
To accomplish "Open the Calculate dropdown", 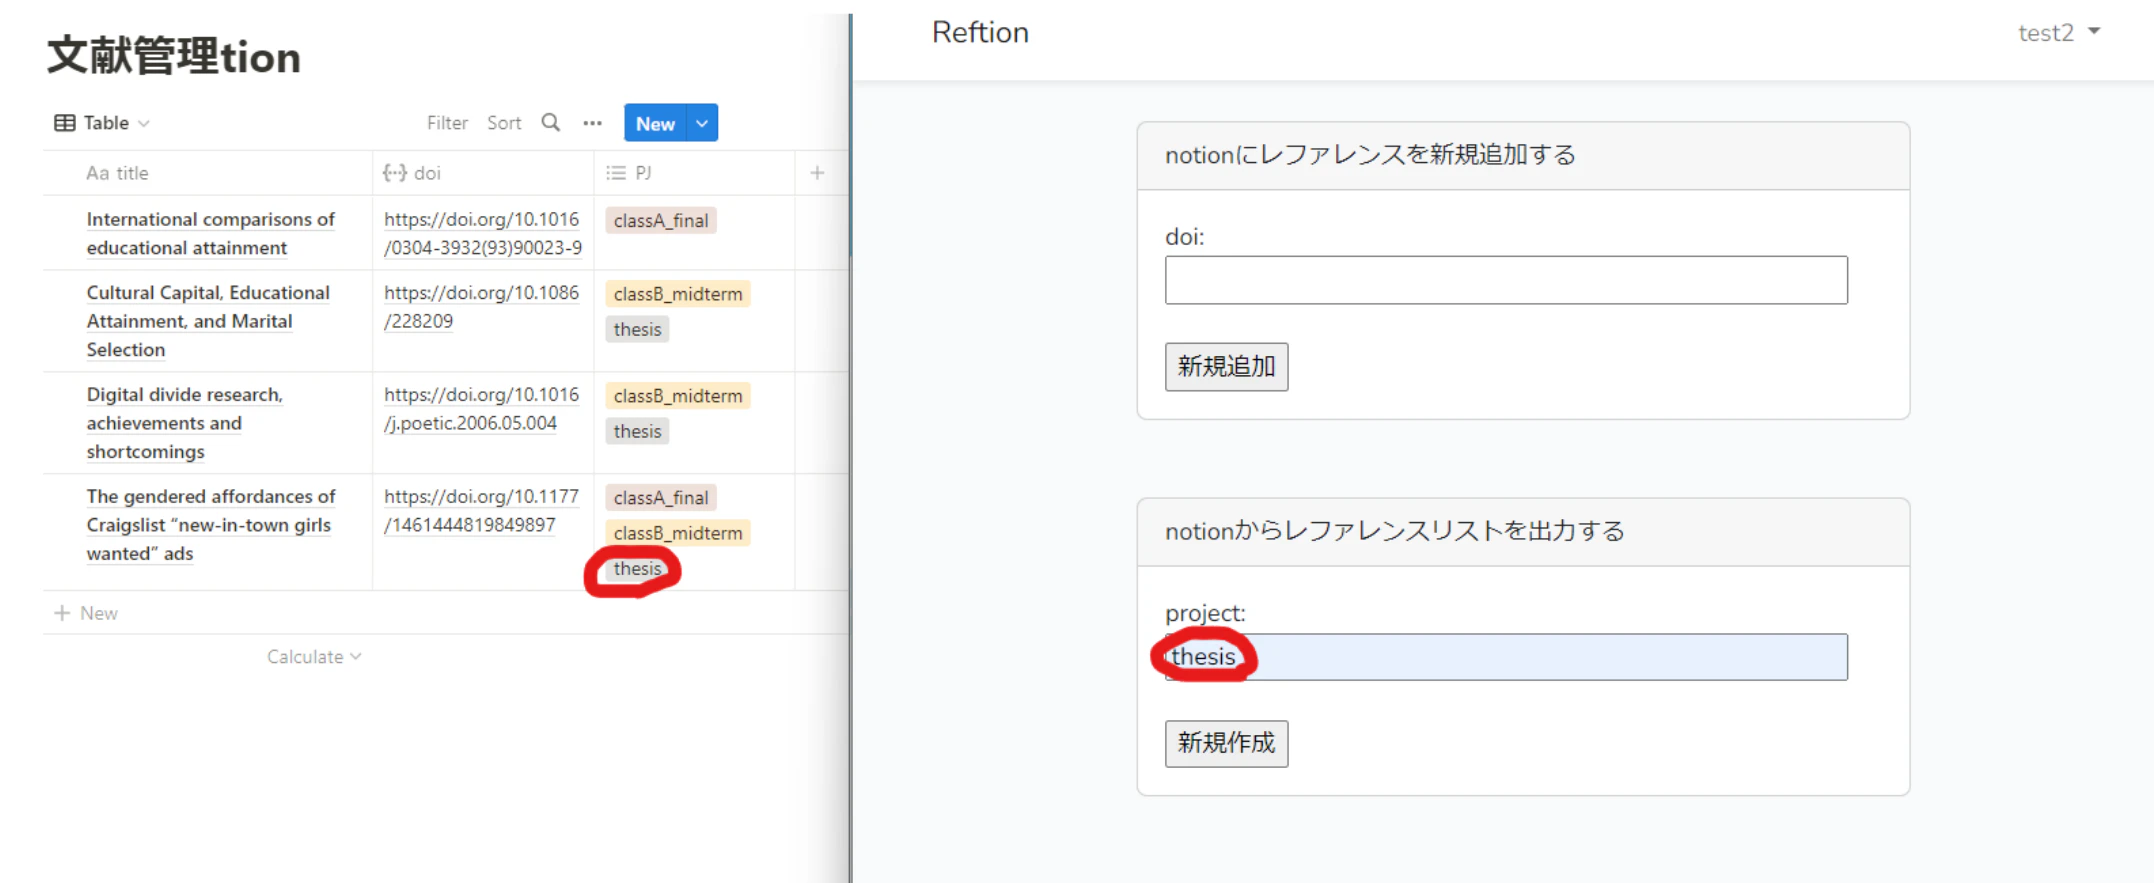I will [x=314, y=657].
